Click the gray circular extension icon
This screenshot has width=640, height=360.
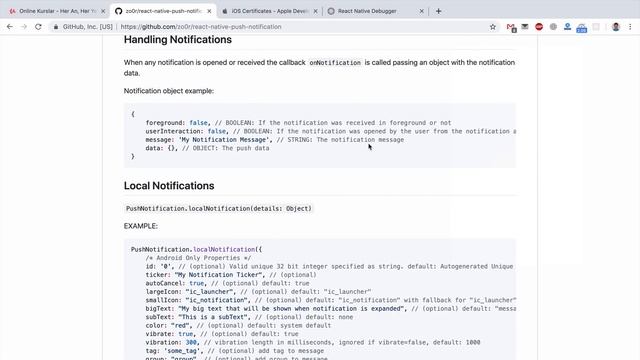(553, 27)
